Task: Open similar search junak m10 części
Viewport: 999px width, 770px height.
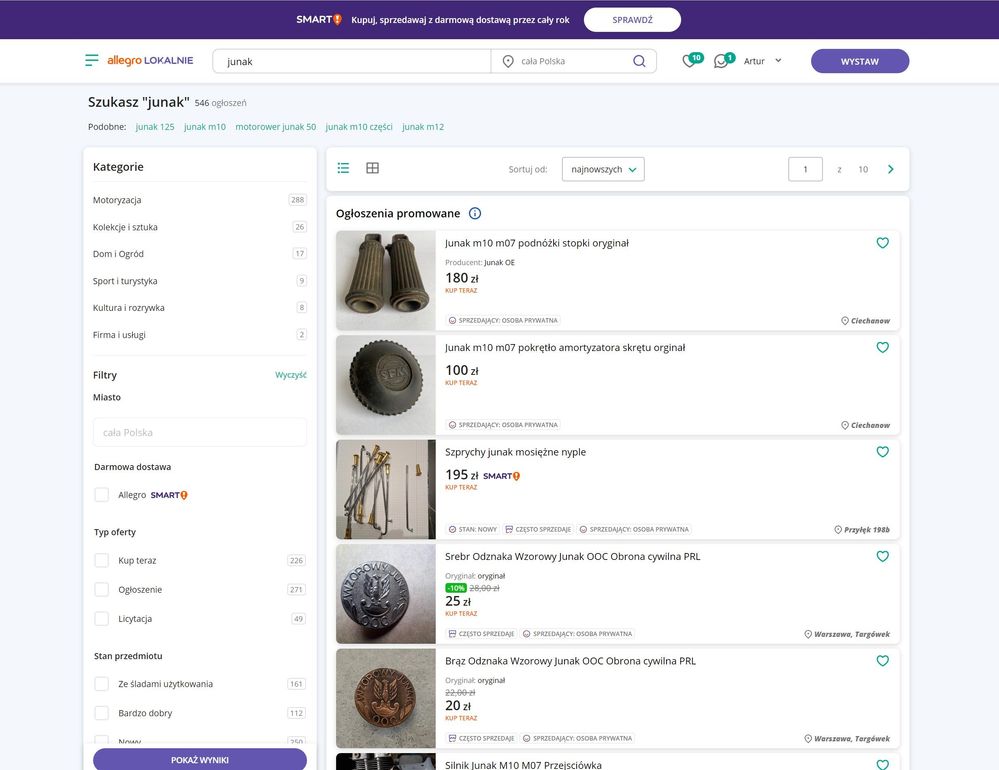Action: click(x=359, y=127)
